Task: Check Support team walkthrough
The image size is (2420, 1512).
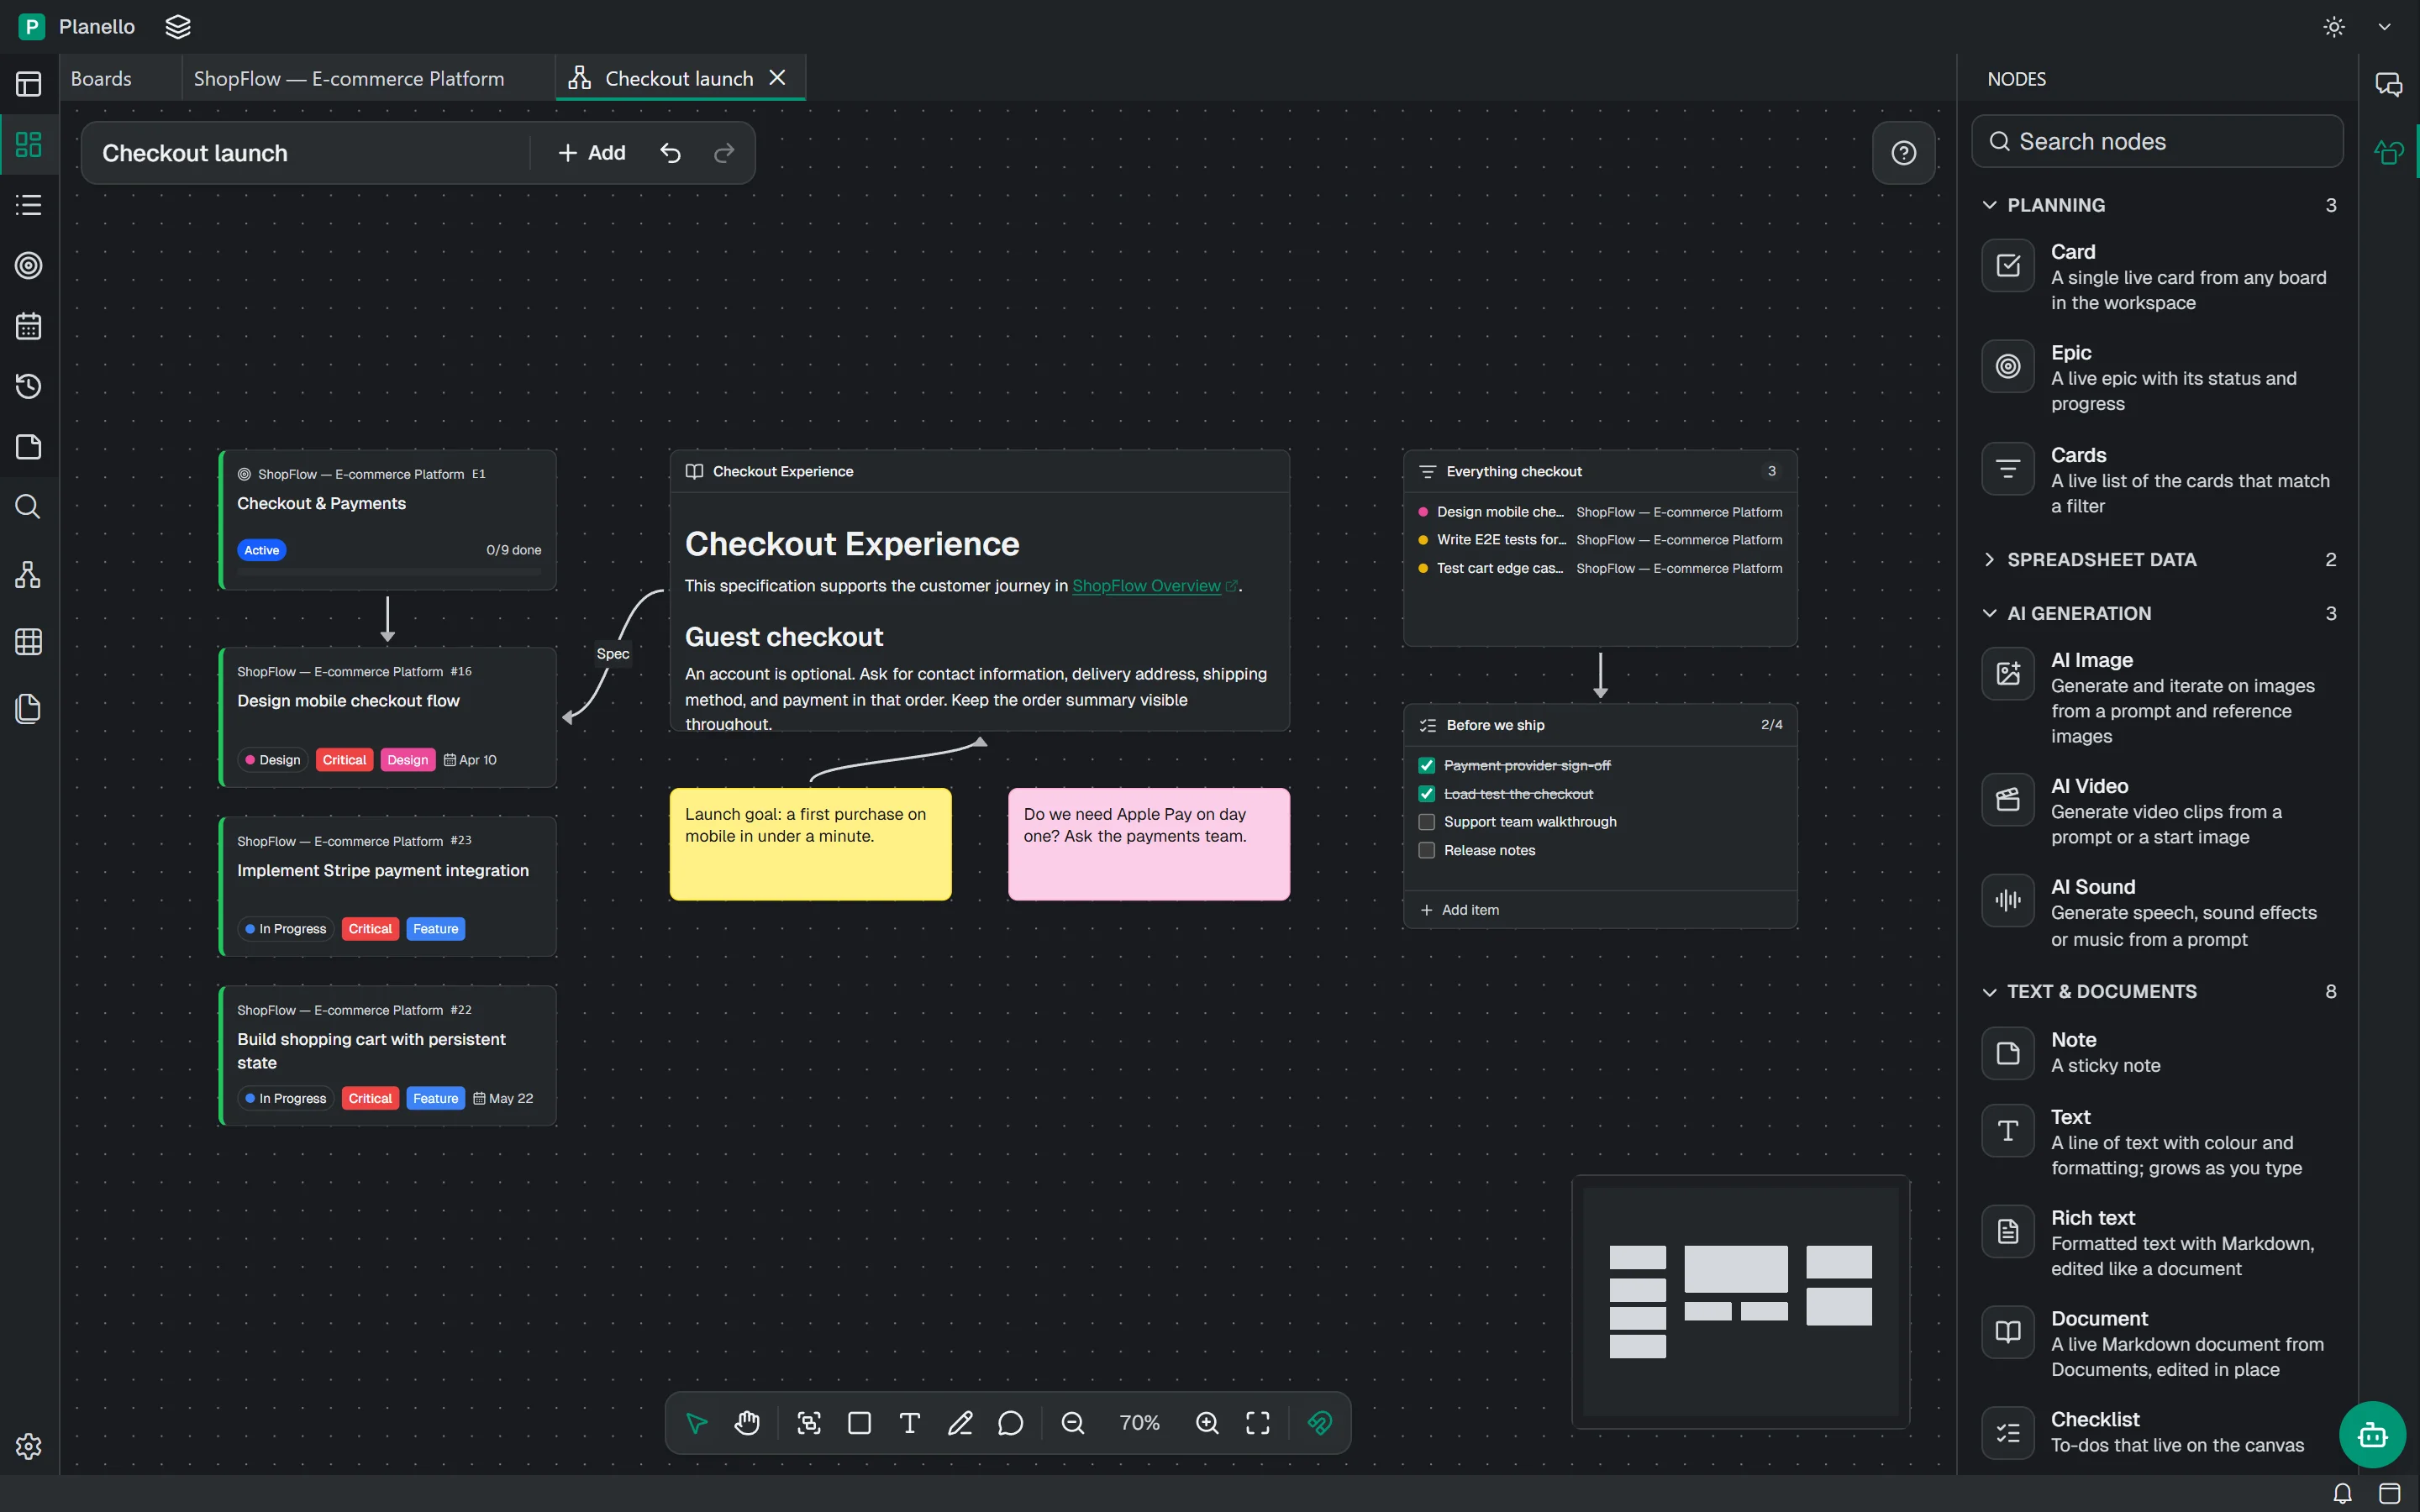Action: click(x=1427, y=822)
